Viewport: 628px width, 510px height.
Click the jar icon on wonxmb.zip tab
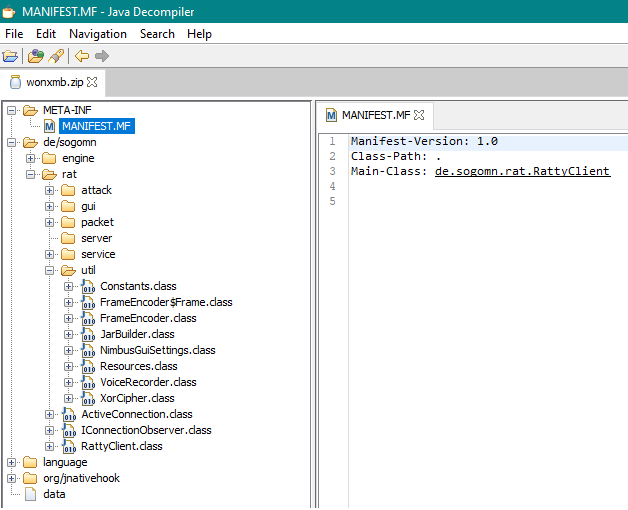tap(15, 82)
